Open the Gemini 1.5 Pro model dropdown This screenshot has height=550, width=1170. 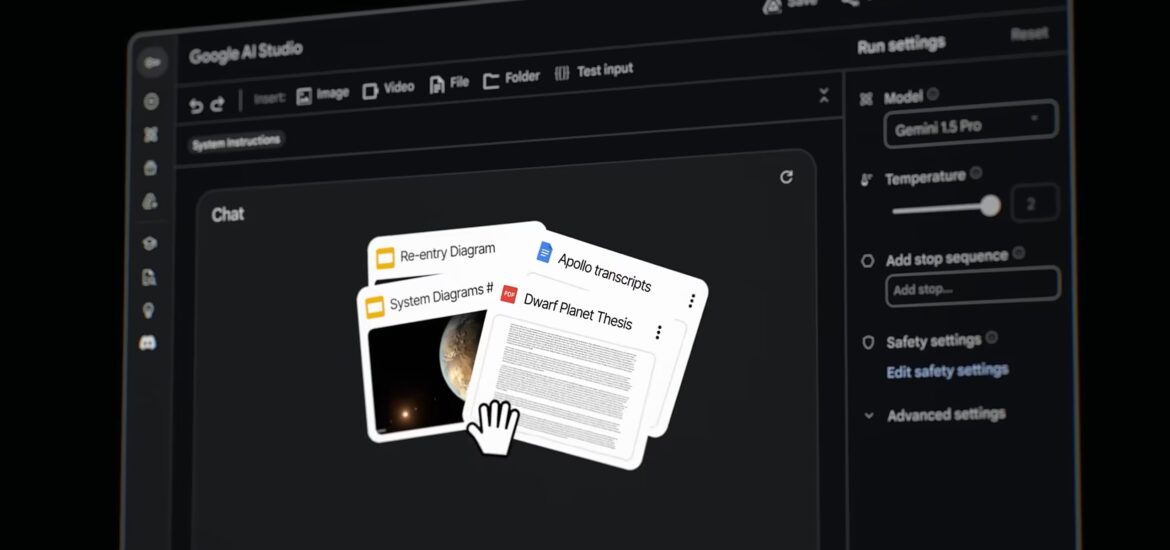coord(969,125)
